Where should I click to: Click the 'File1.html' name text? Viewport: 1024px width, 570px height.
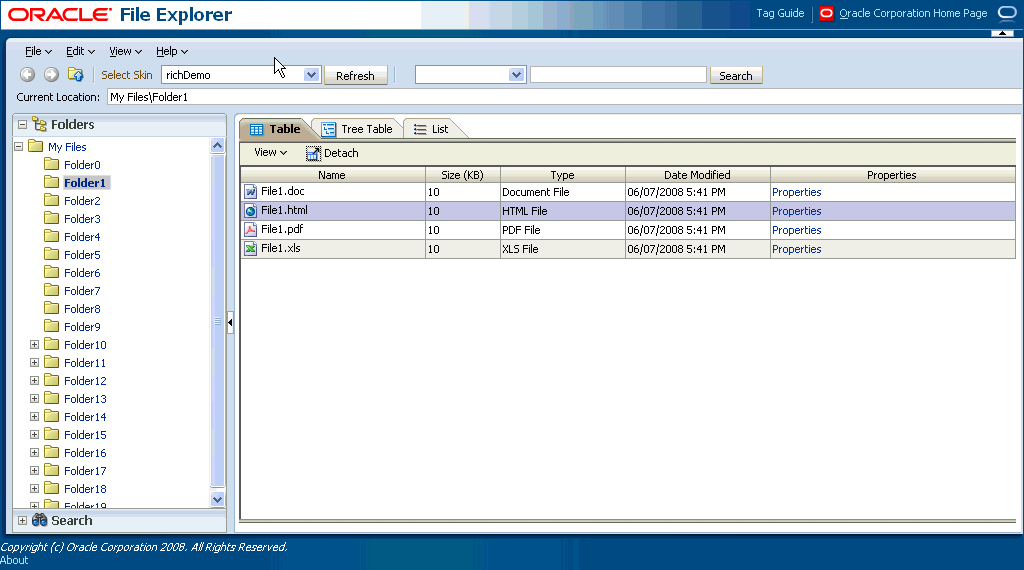click(x=284, y=210)
